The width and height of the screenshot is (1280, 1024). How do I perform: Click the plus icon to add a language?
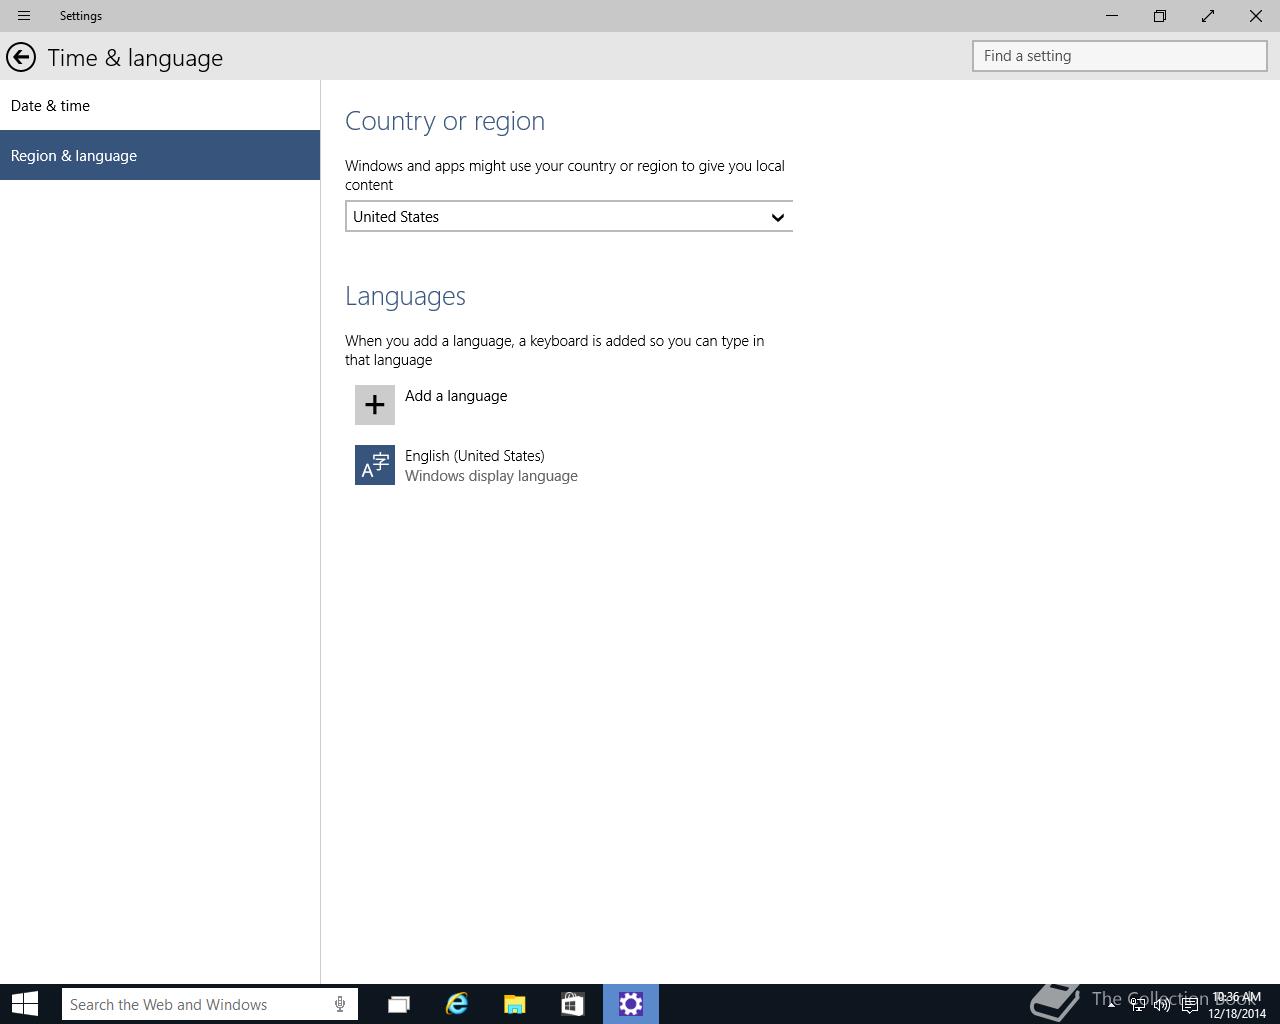coord(375,405)
